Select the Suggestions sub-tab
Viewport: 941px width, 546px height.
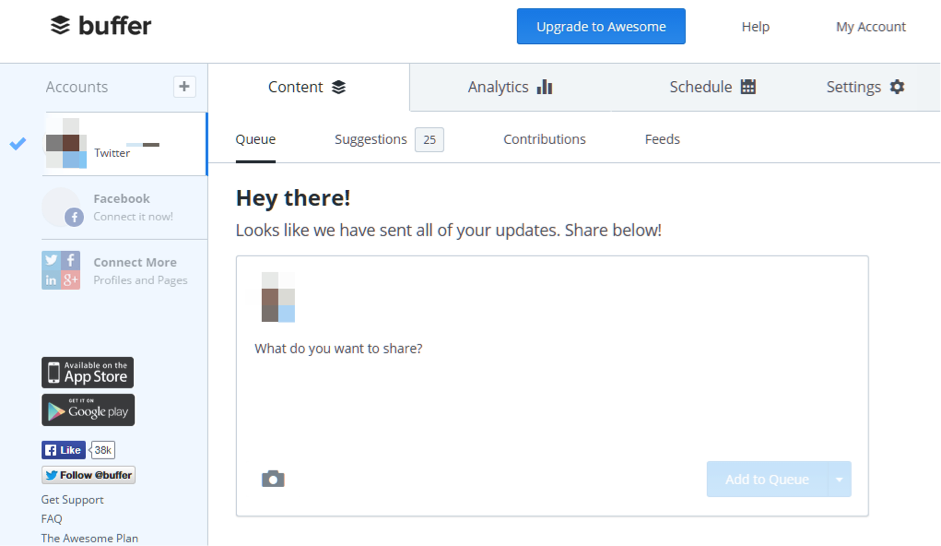pos(370,139)
